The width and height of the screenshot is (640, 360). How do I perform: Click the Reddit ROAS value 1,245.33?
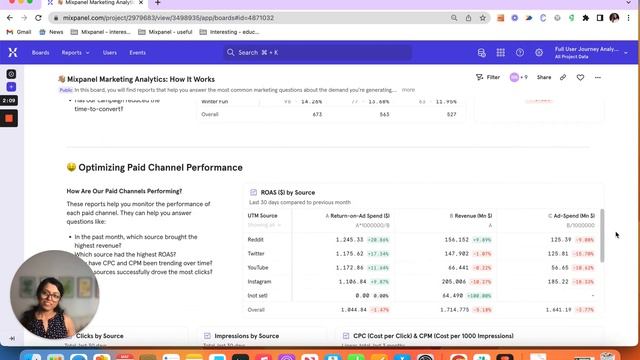click(x=349, y=240)
